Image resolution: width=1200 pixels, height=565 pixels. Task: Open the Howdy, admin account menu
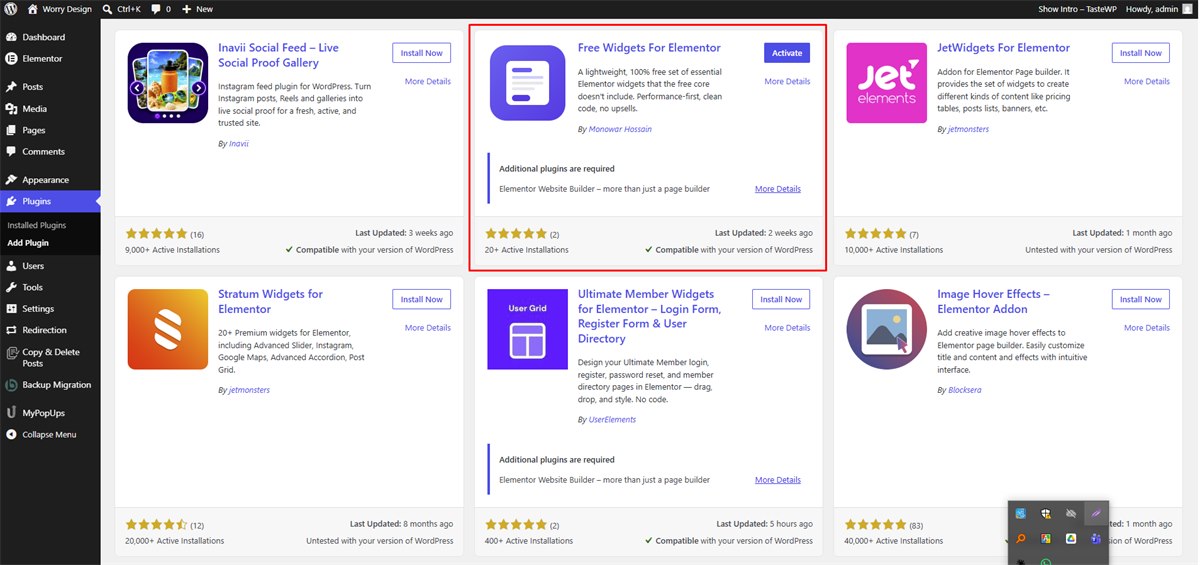[1159, 8]
